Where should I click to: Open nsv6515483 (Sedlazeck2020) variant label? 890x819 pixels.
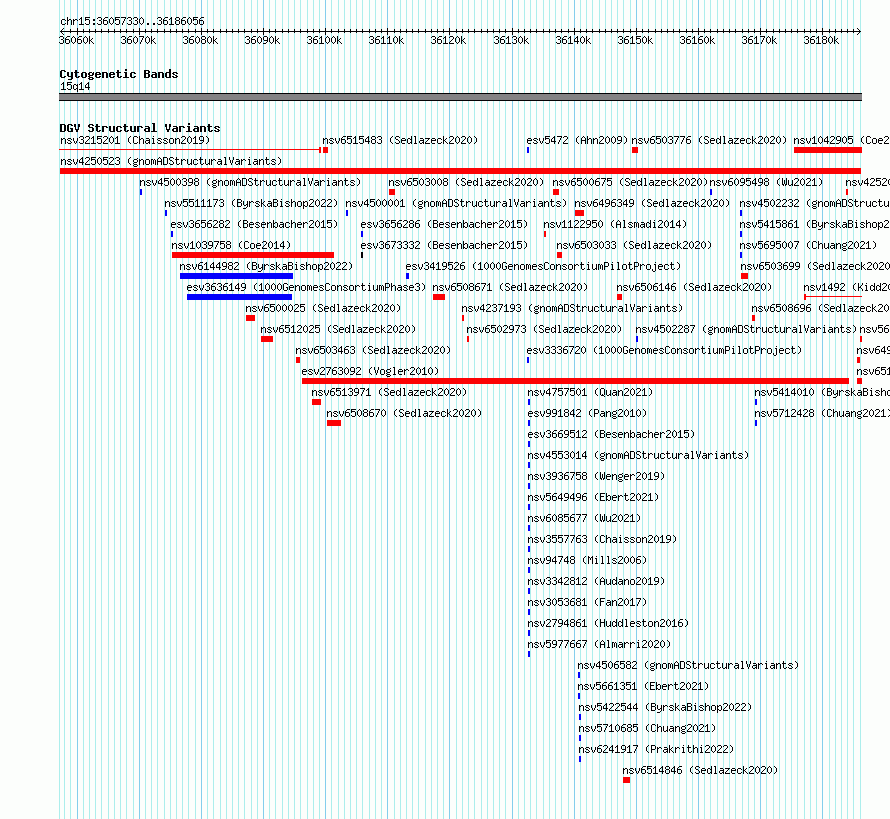click(400, 140)
